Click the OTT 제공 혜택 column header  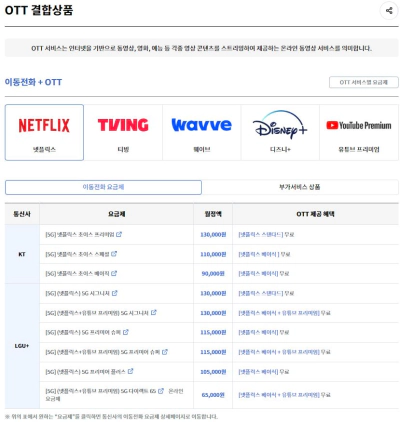click(315, 214)
